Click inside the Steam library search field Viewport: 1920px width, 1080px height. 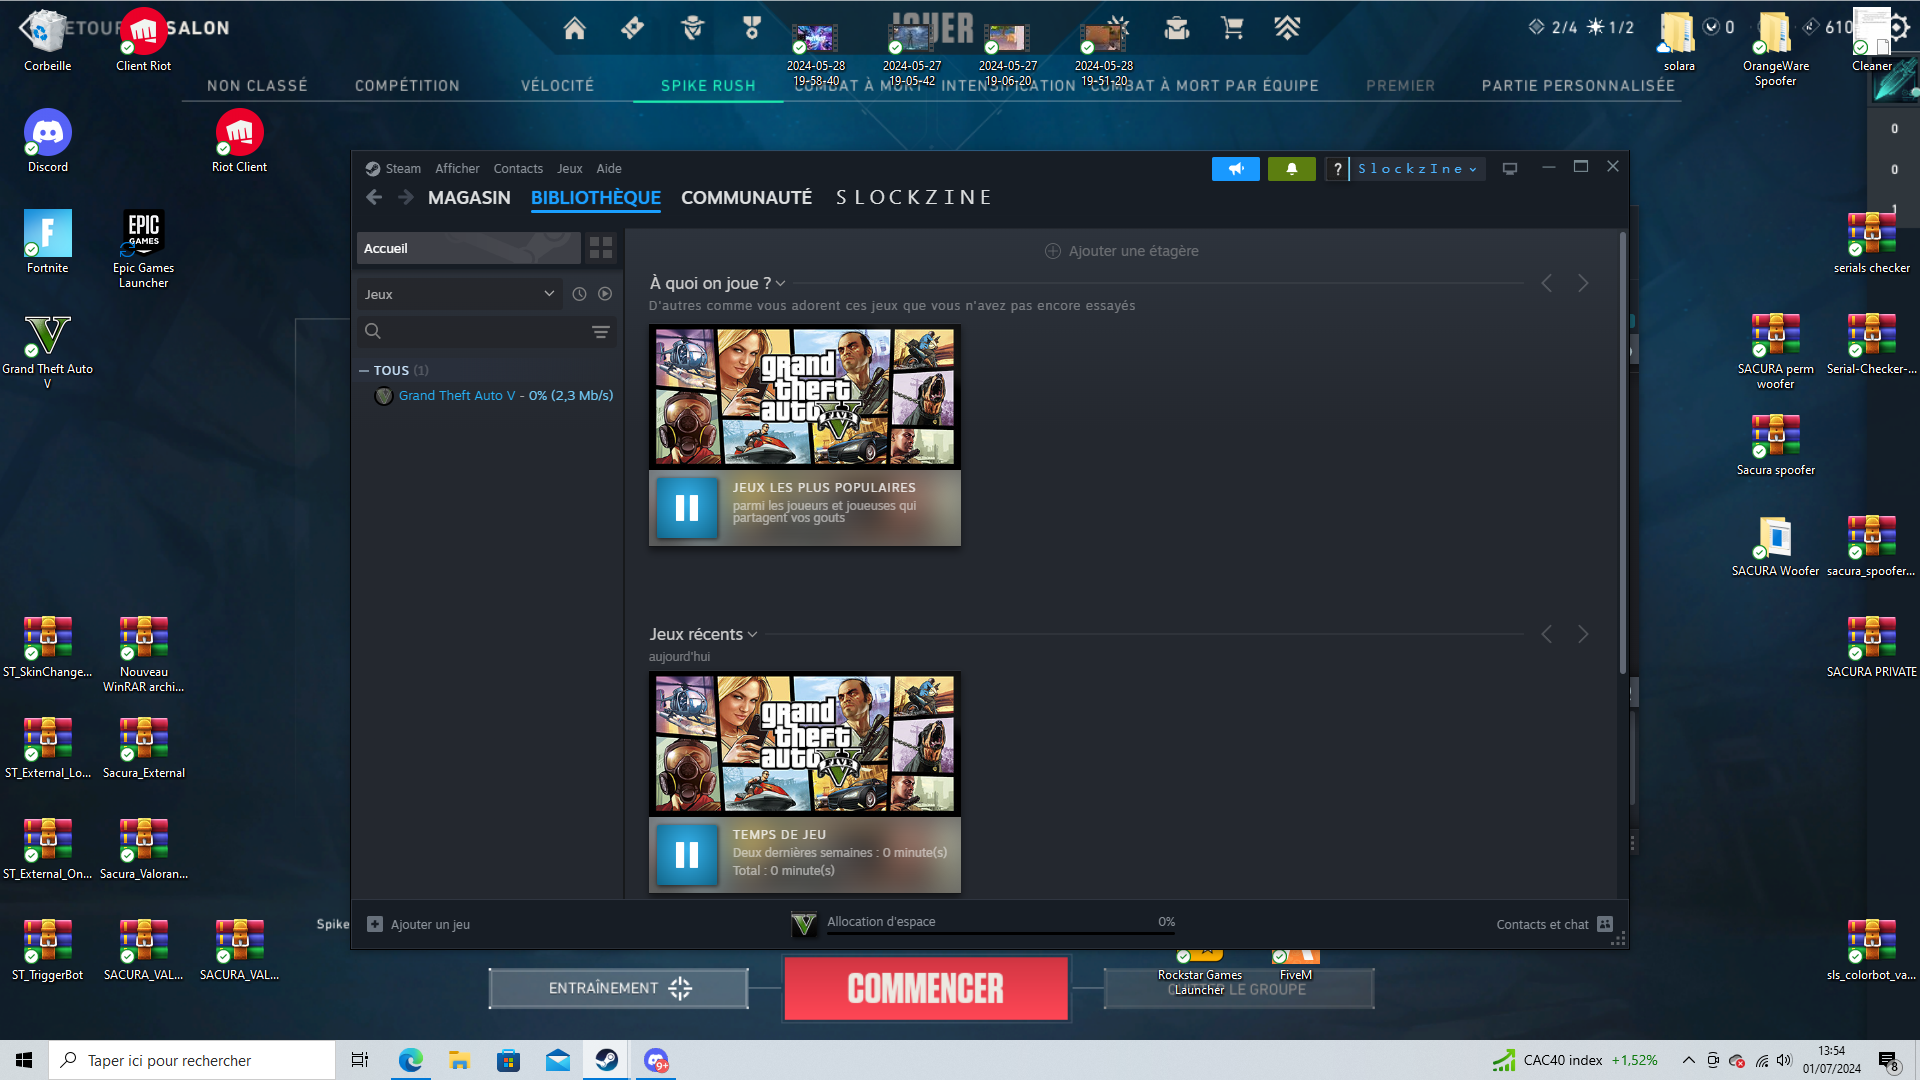click(x=486, y=331)
